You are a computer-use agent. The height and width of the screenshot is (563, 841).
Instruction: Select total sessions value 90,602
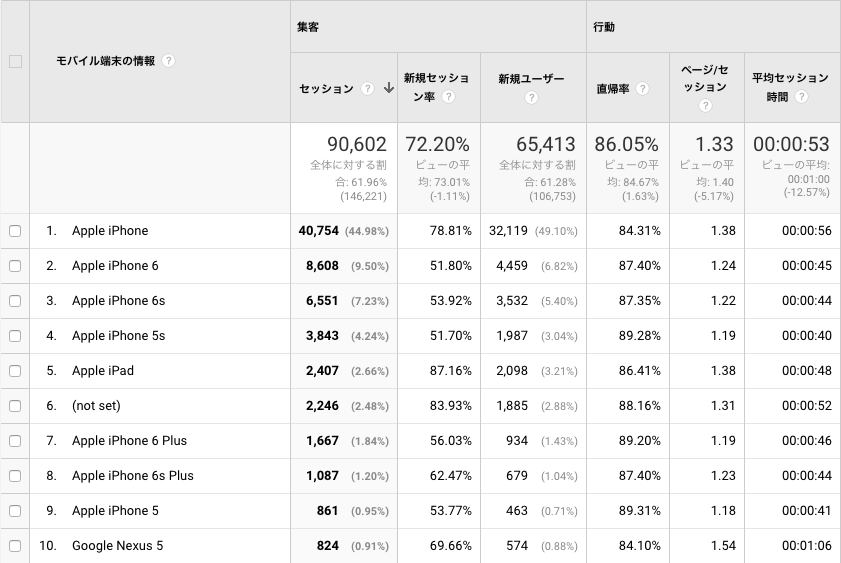point(357,144)
